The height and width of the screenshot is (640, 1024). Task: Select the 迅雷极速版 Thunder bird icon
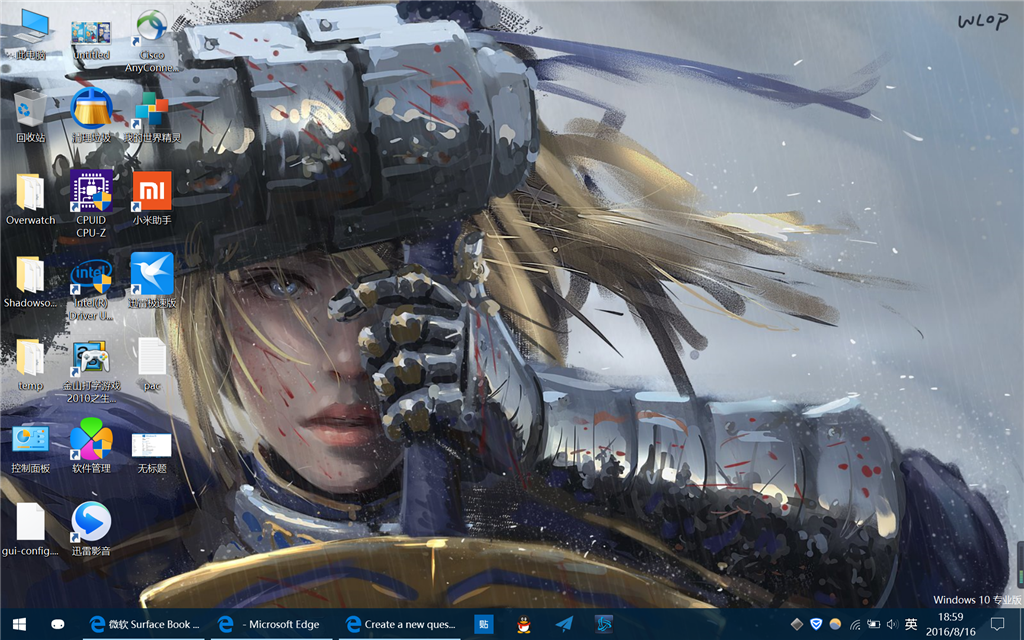[x=152, y=281]
